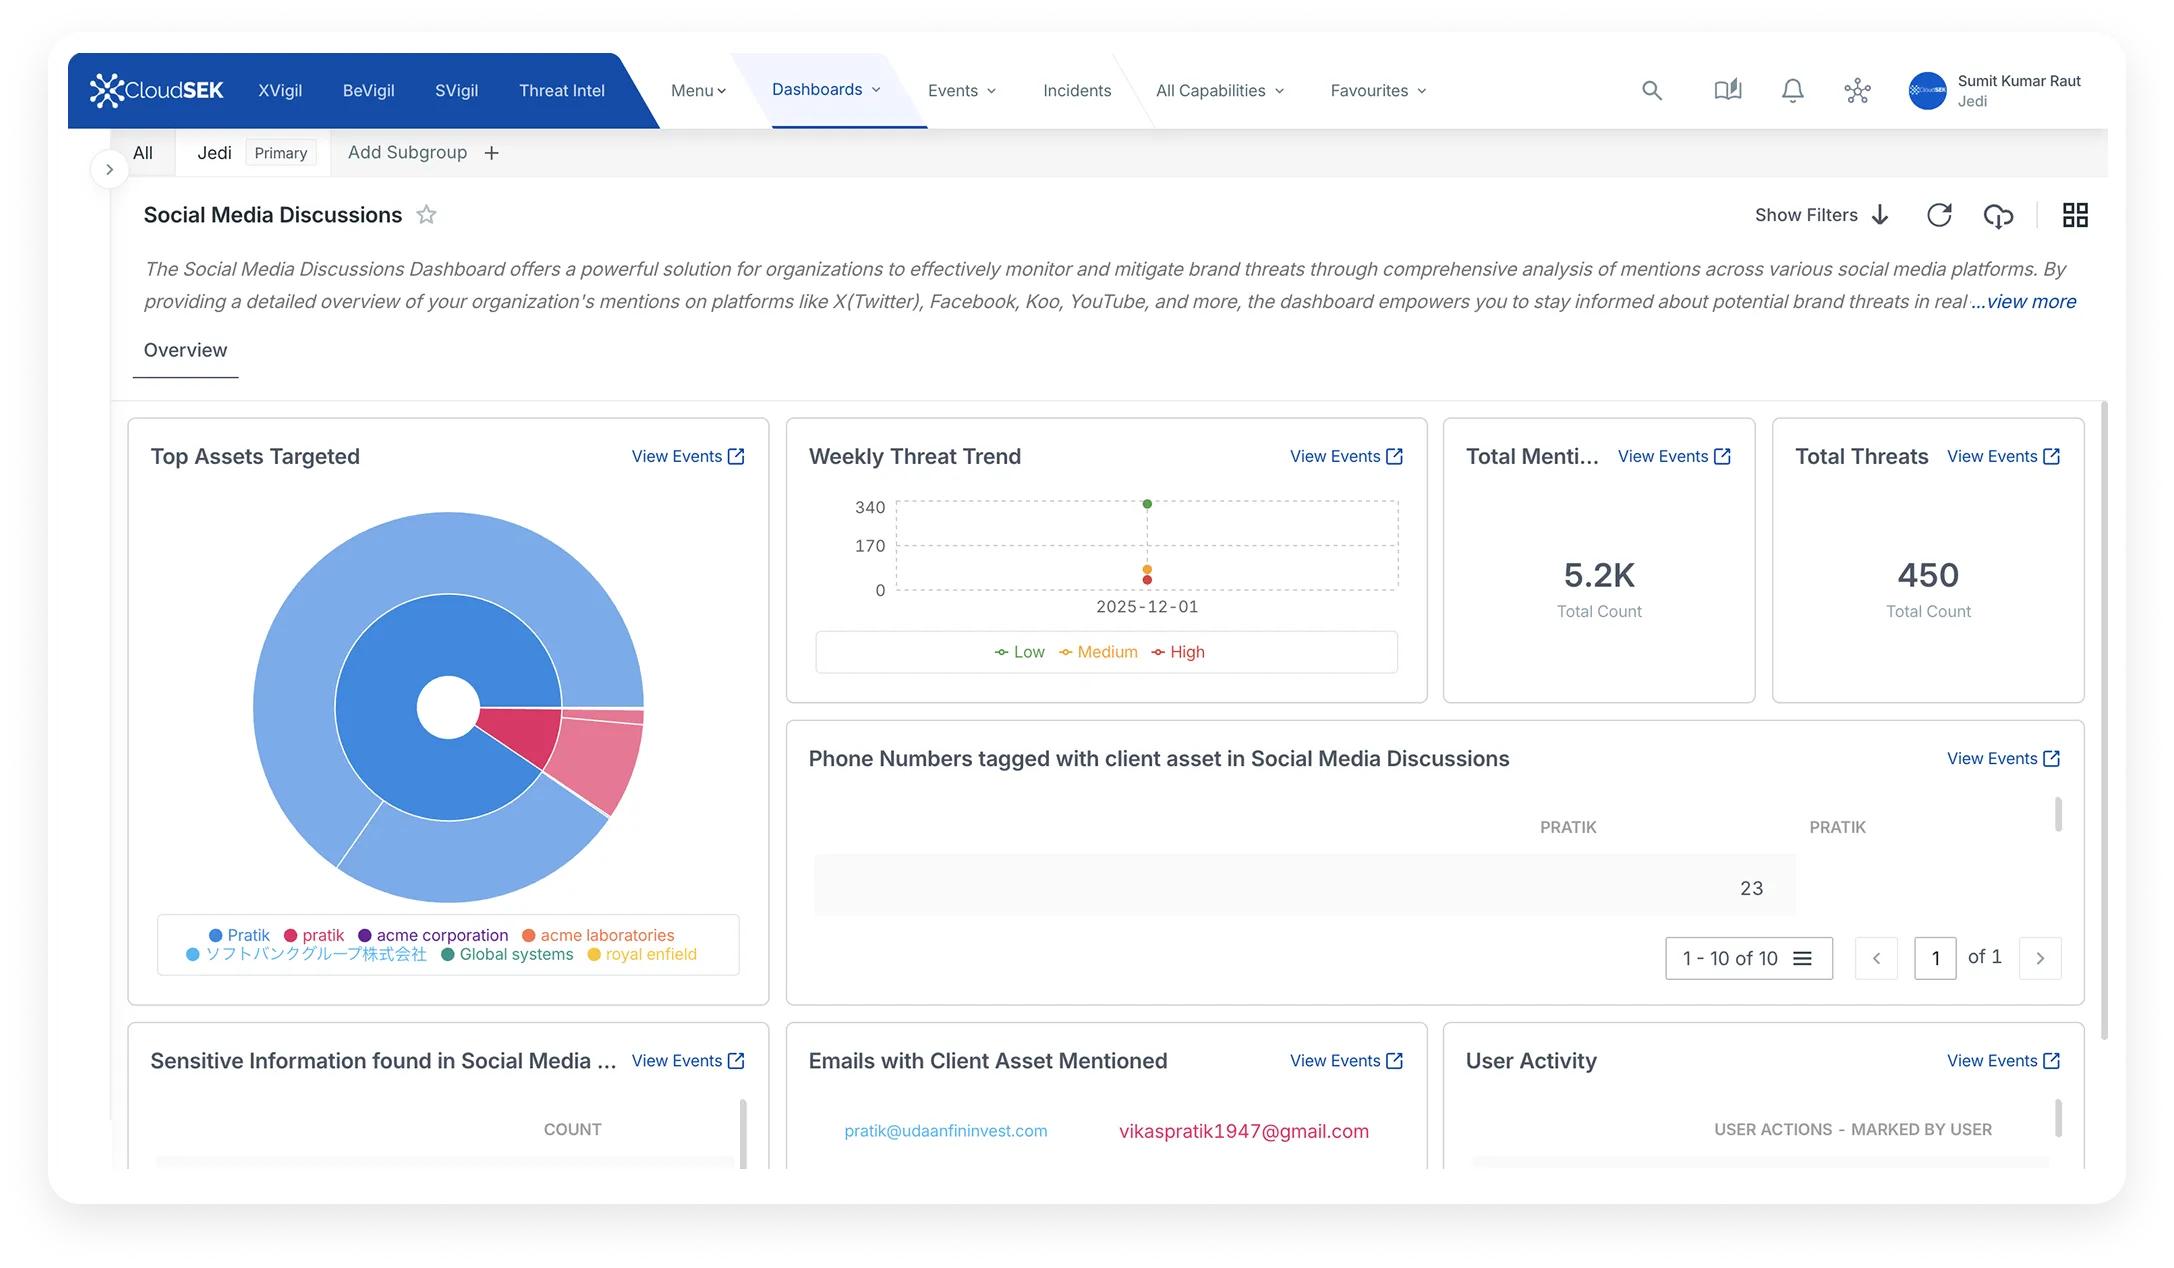This screenshot has width=2174, height=1268.
Task: Toggle the High severity legend in Weekly Threat Trend
Action: tap(1178, 652)
